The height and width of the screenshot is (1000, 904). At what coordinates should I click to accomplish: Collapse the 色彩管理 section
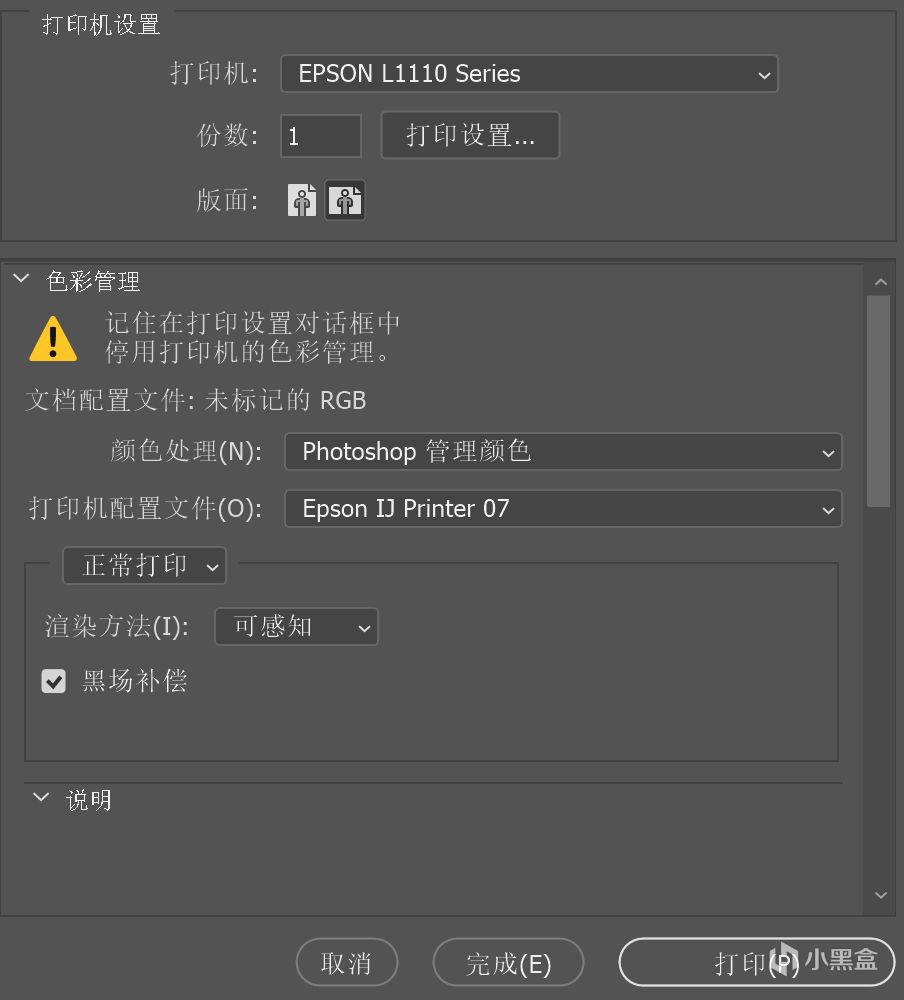[x=21, y=279]
